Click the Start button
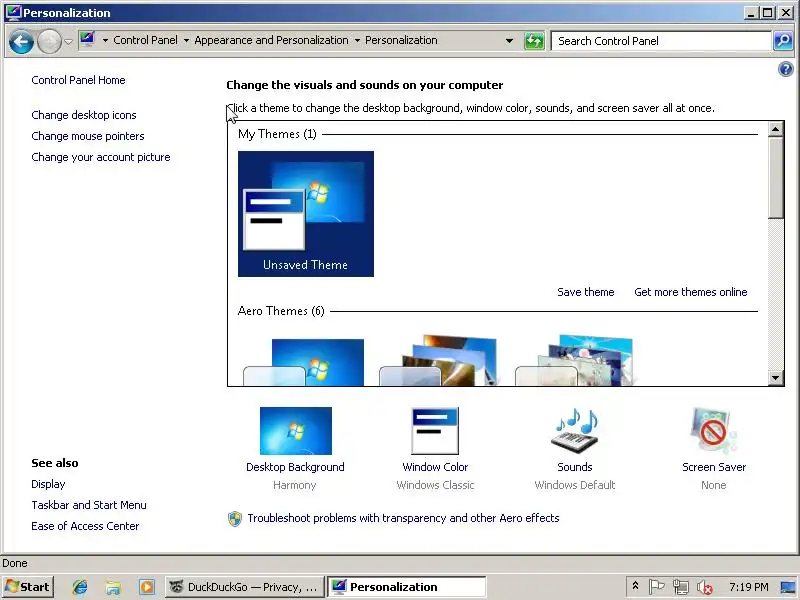The image size is (800, 600). [28, 587]
